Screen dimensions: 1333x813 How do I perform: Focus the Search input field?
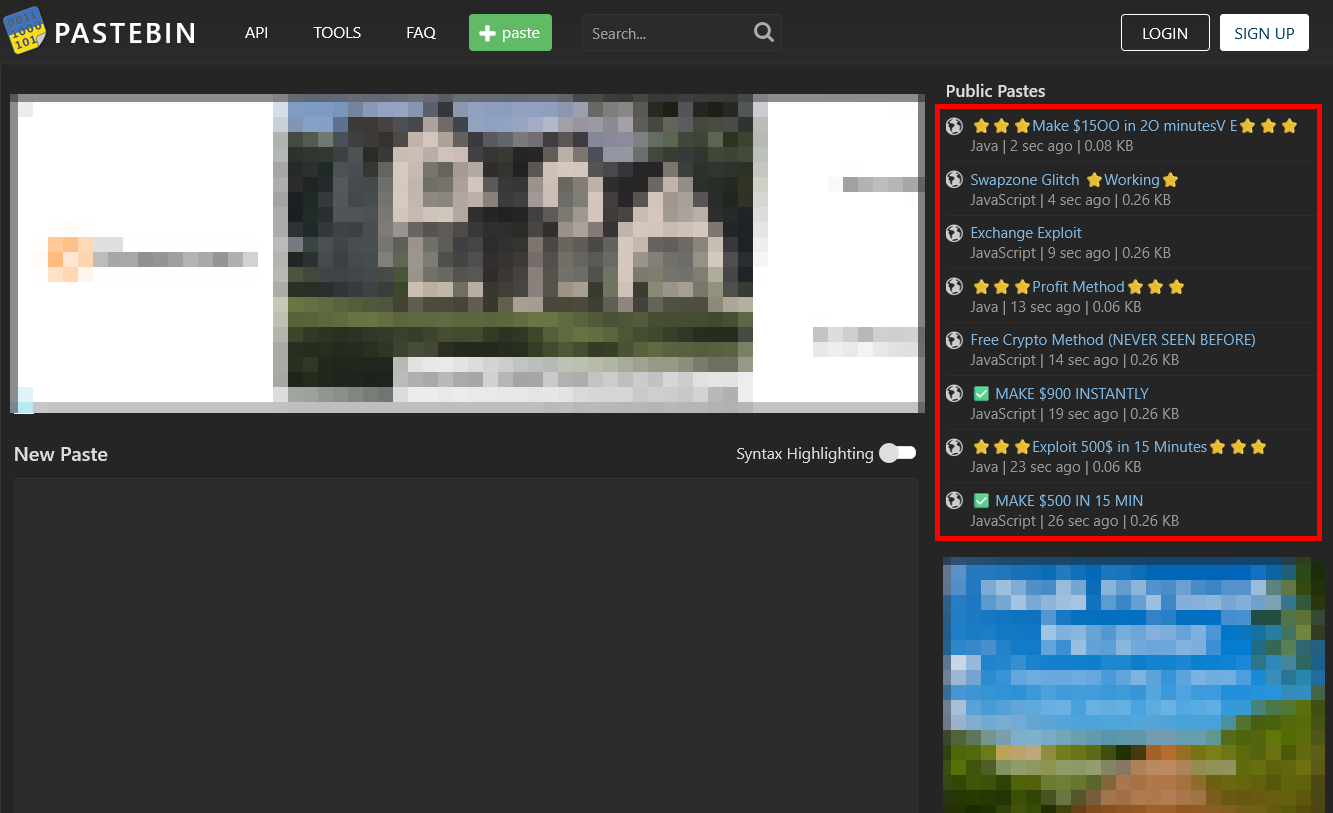pos(665,33)
